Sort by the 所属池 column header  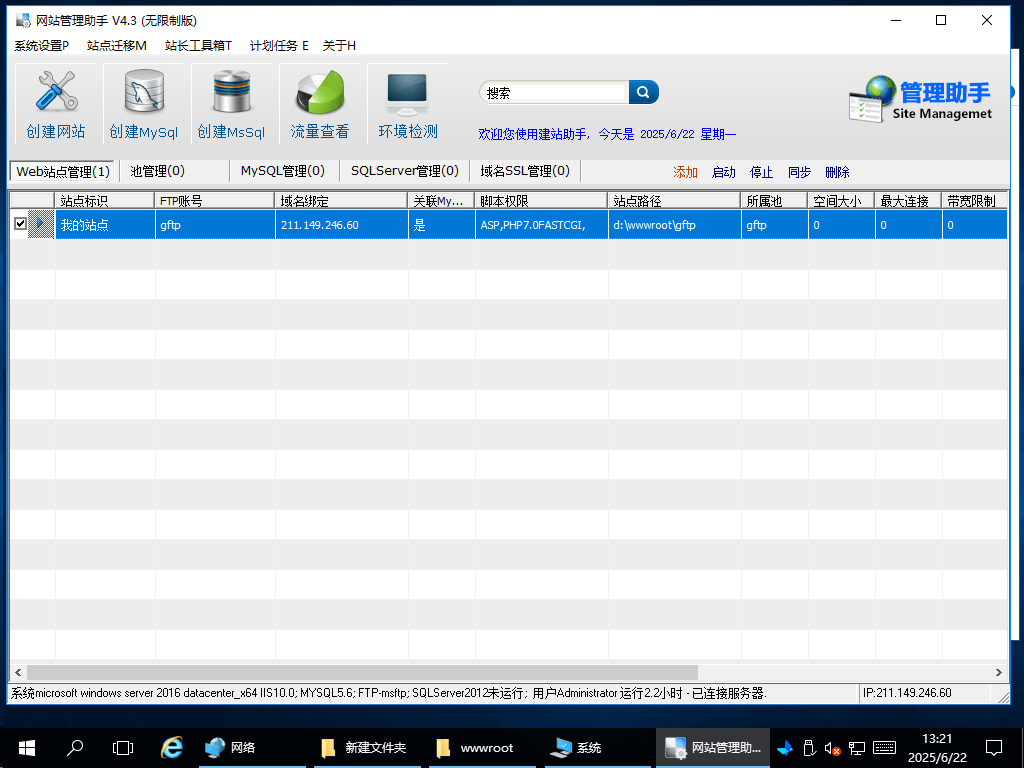pos(775,200)
